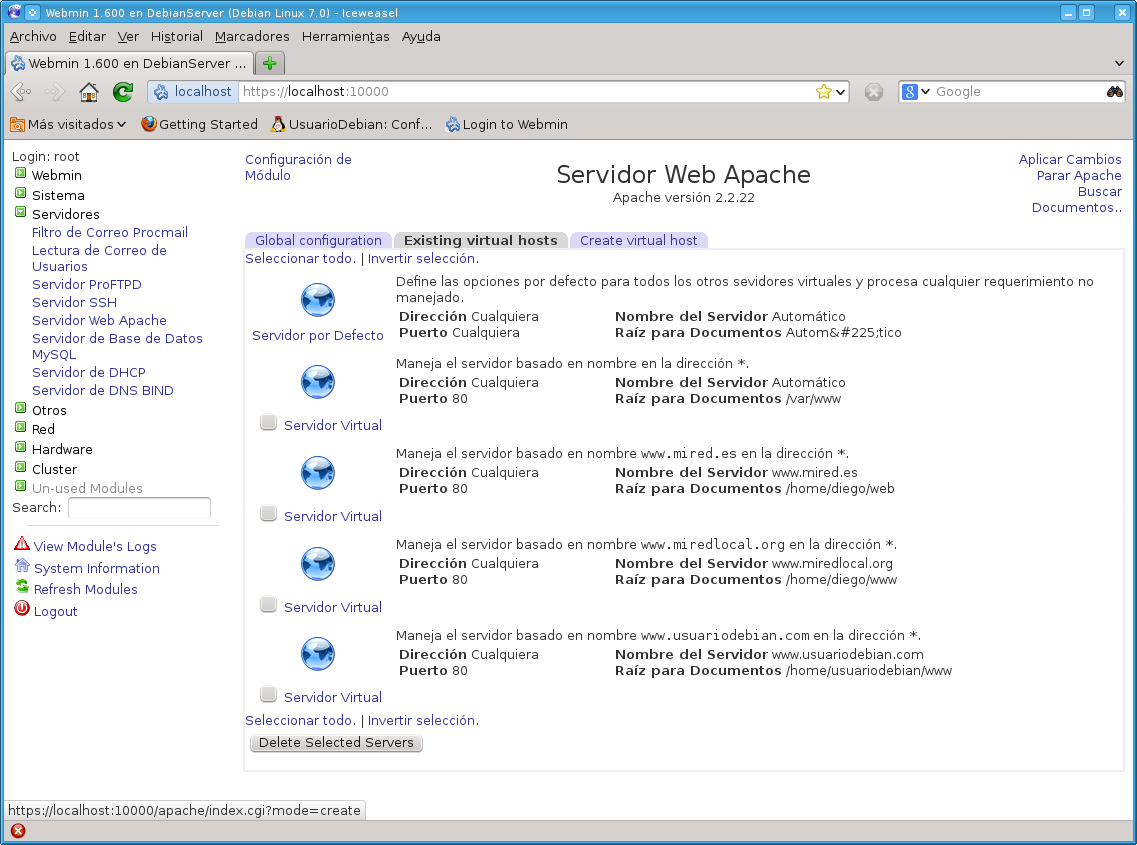Click the Getting Started Firefox bookmark

[199, 124]
